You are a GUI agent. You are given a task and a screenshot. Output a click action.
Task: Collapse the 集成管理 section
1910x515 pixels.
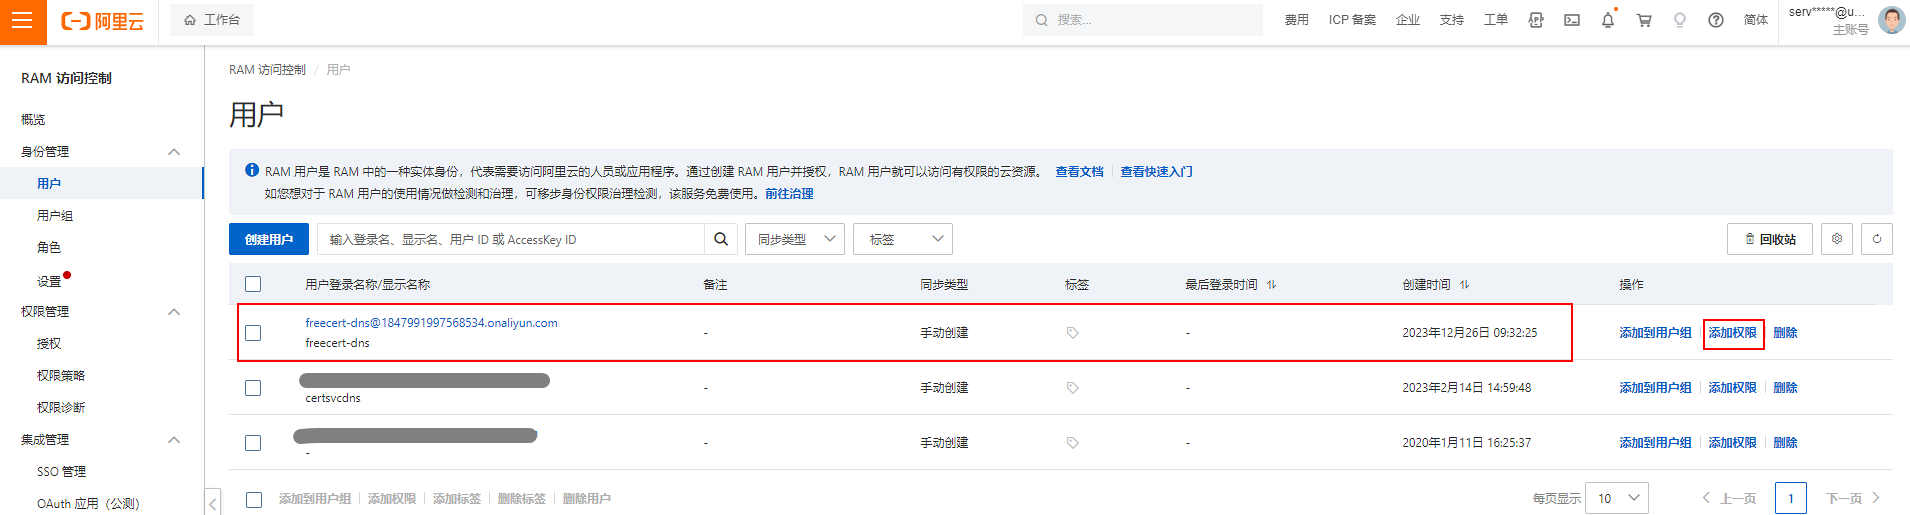pyautogui.click(x=174, y=440)
